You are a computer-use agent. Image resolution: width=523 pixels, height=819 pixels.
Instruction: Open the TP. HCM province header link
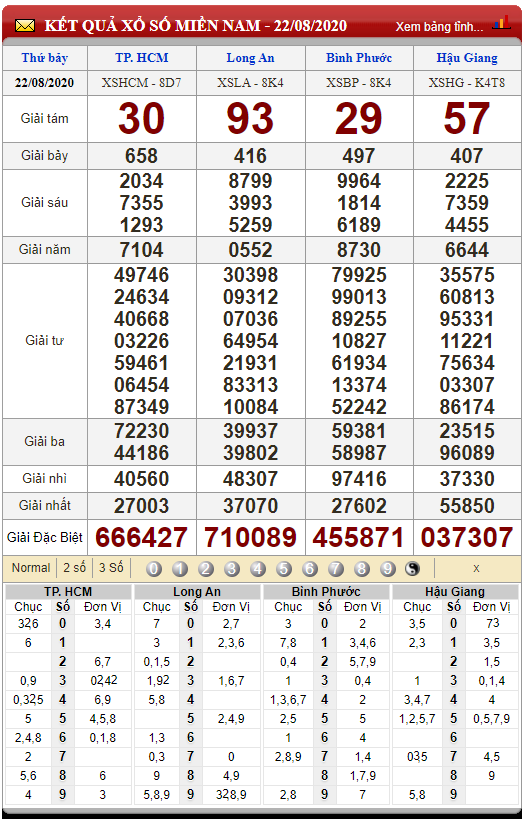tap(142, 58)
